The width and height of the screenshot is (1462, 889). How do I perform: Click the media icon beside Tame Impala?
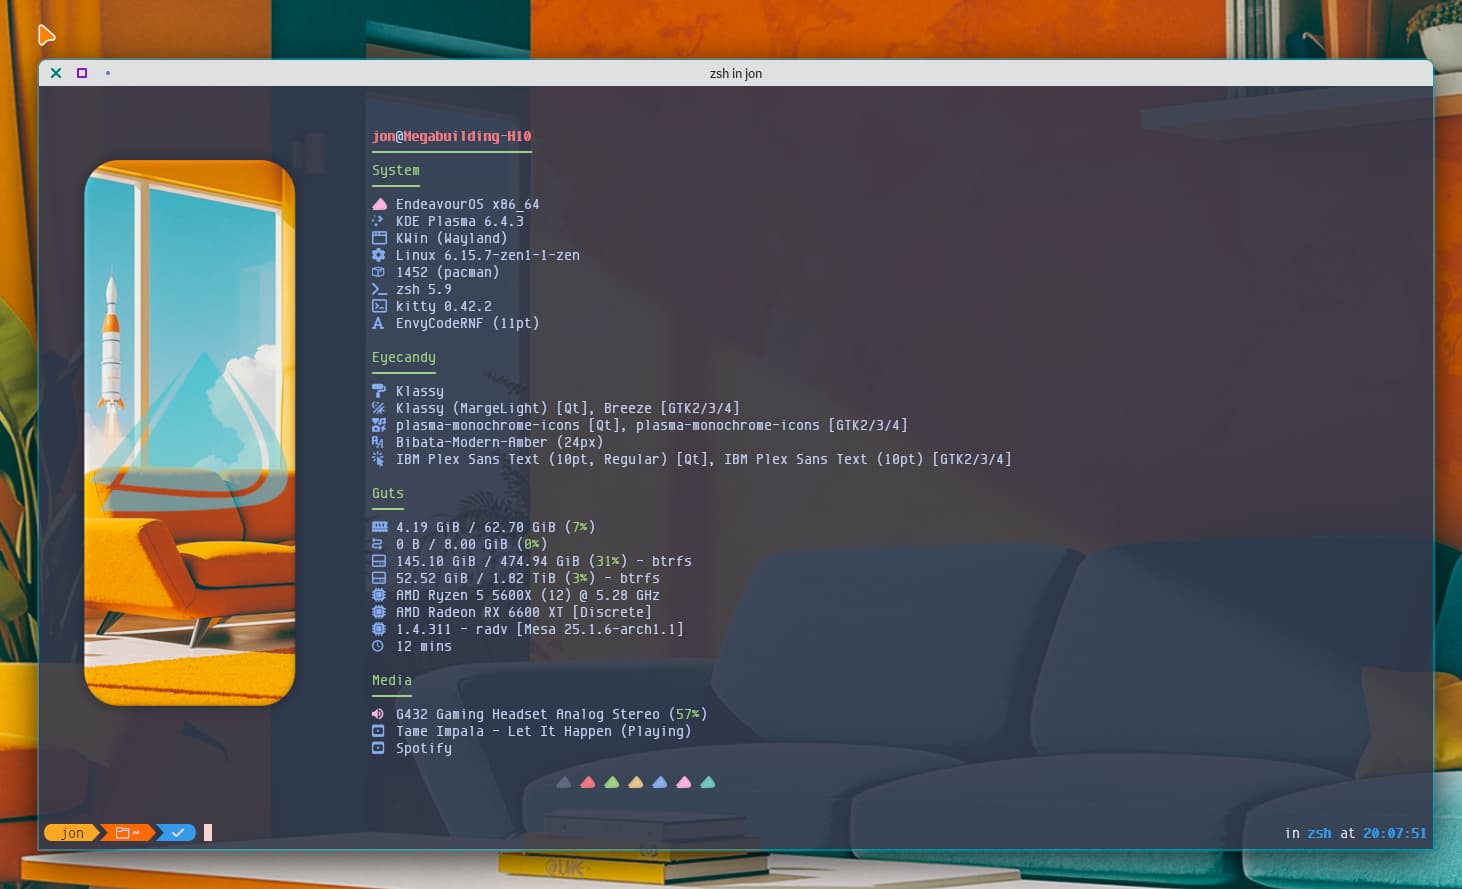click(378, 731)
